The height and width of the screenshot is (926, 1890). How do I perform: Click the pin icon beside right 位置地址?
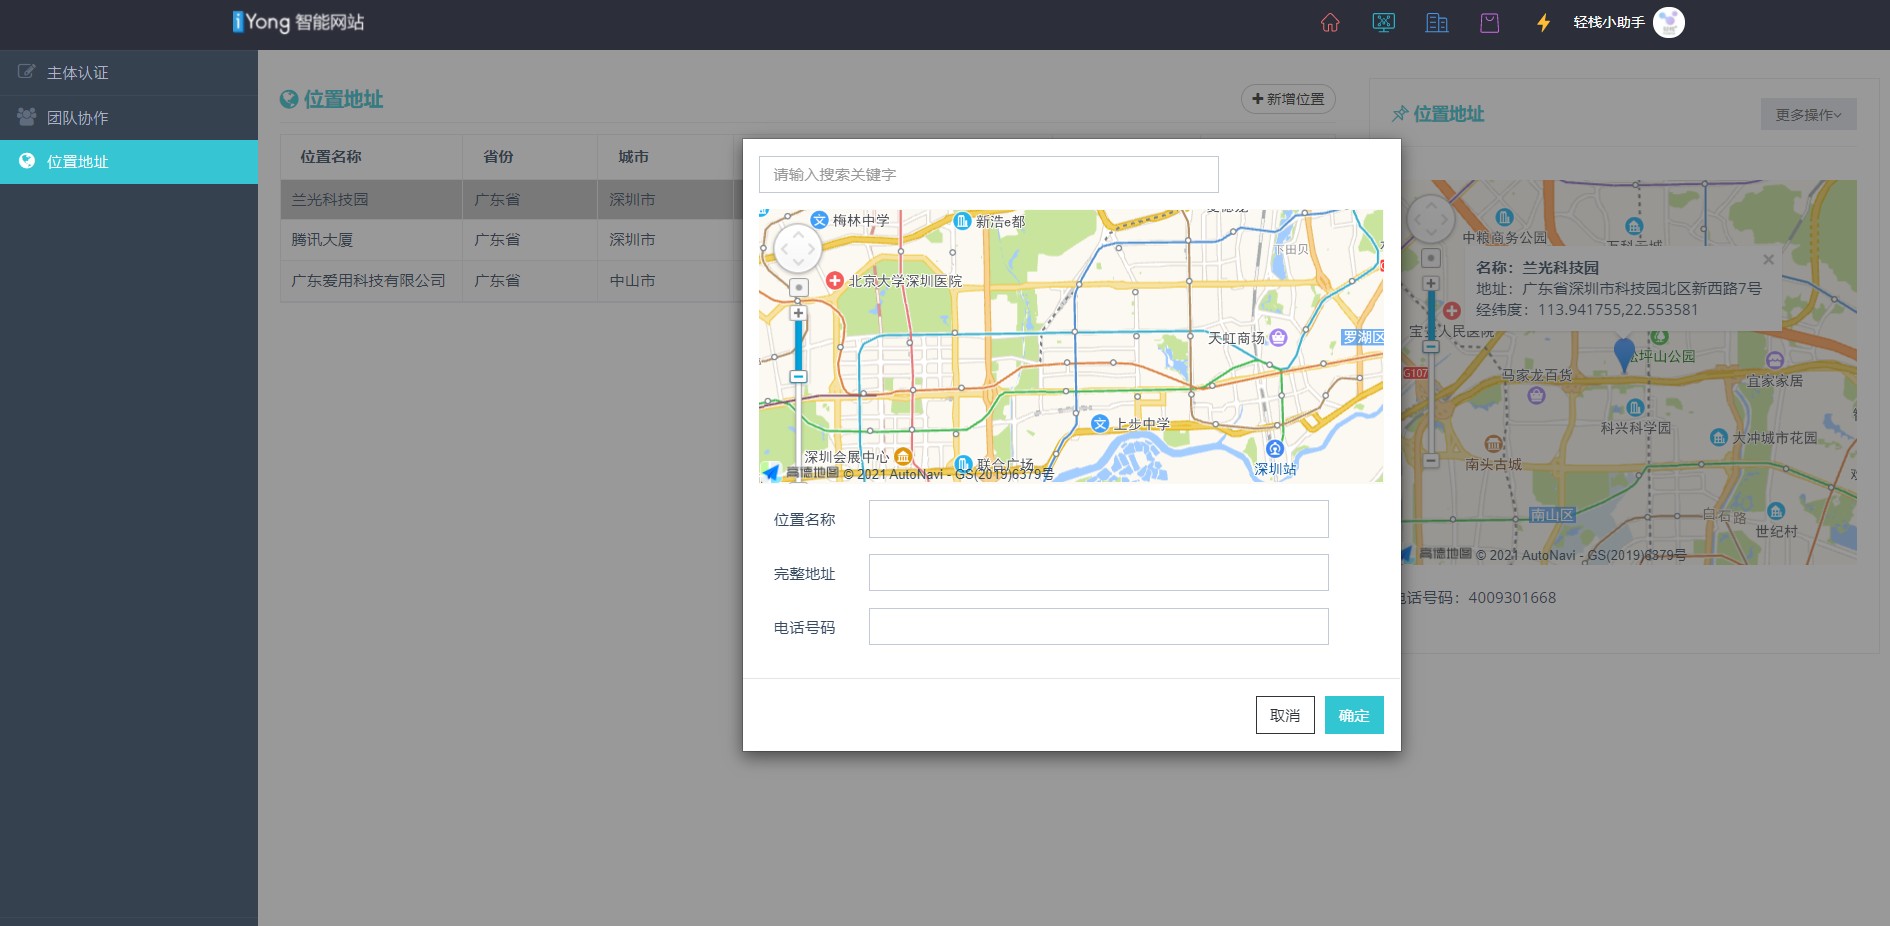point(1400,114)
